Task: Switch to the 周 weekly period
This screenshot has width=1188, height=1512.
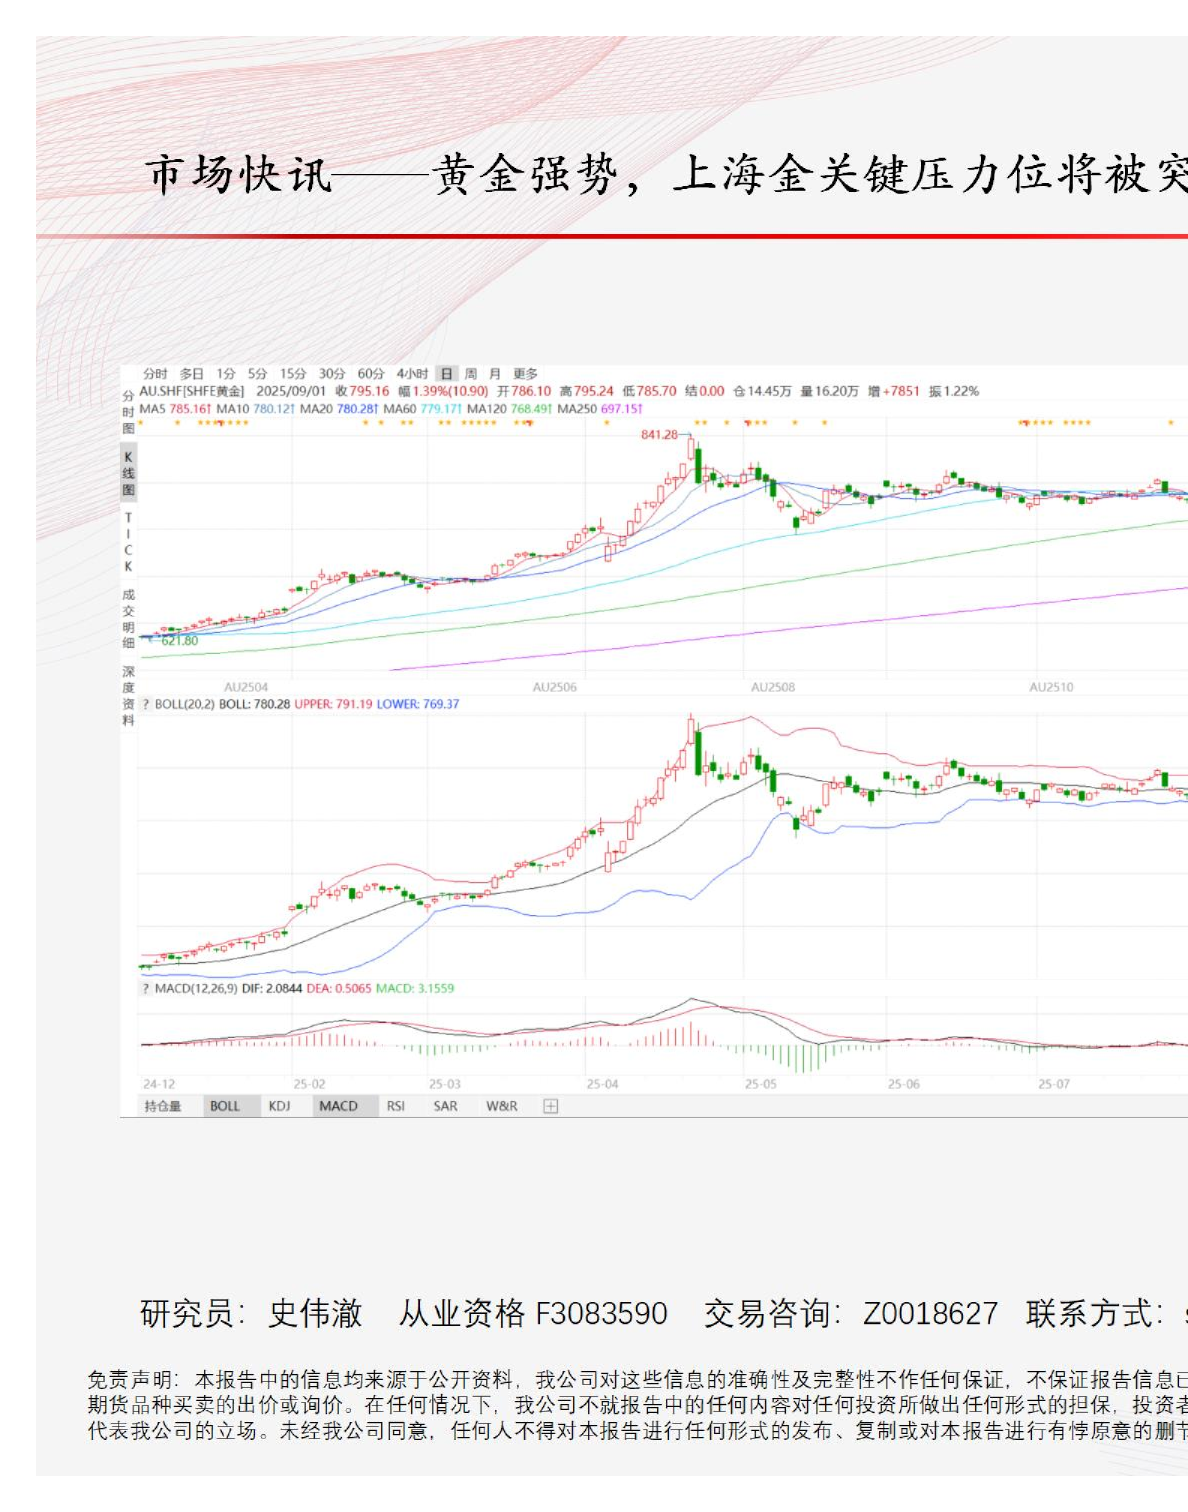Action: (471, 374)
